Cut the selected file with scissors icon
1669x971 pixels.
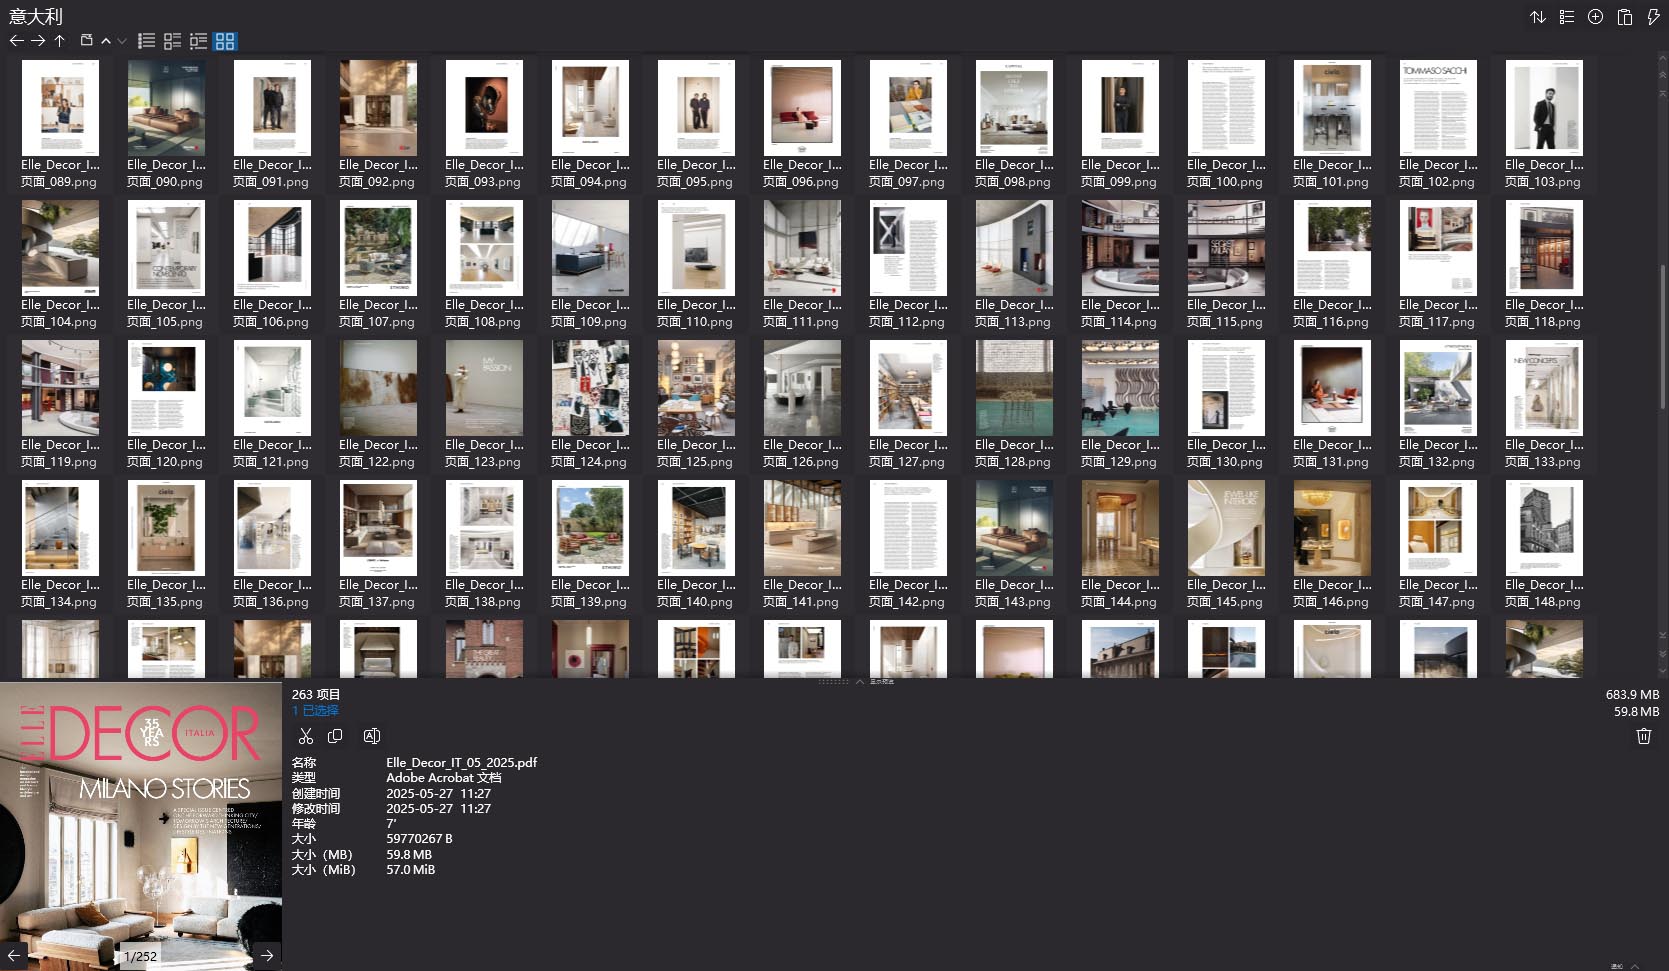coord(306,736)
